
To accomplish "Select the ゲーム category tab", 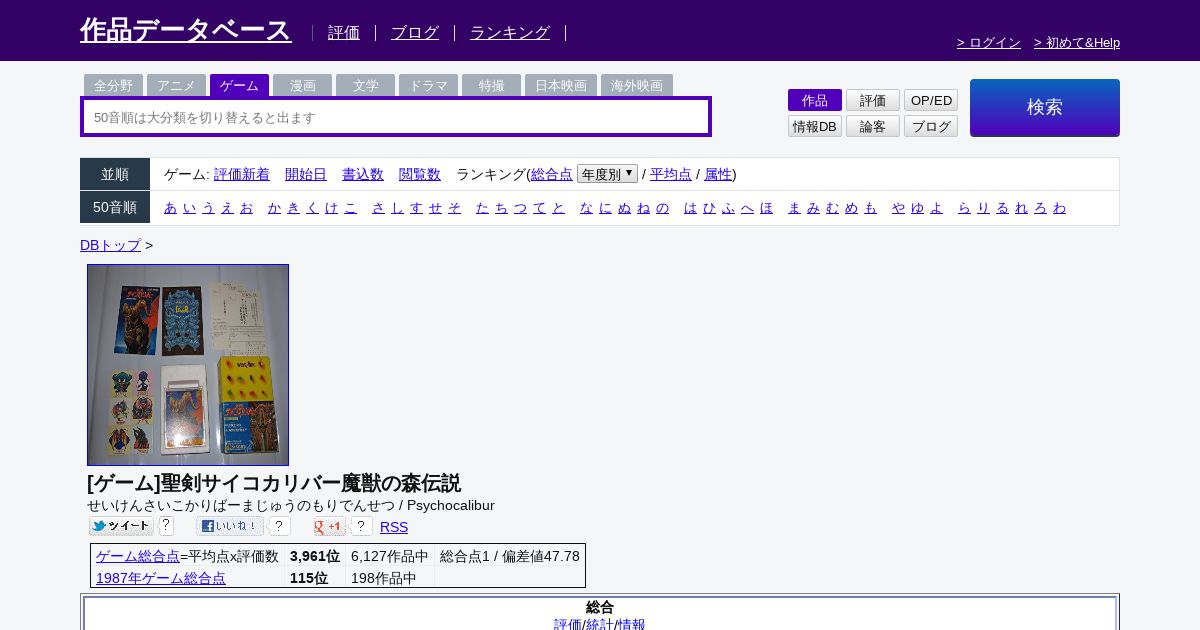I will pyautogui.click(x=239, y=85).
